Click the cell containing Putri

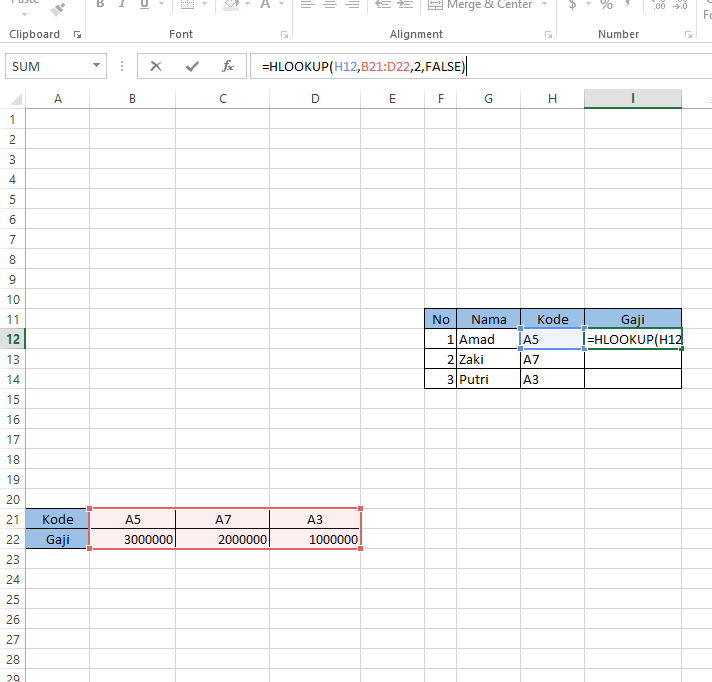pyautogui.click(x=488, y=379)
